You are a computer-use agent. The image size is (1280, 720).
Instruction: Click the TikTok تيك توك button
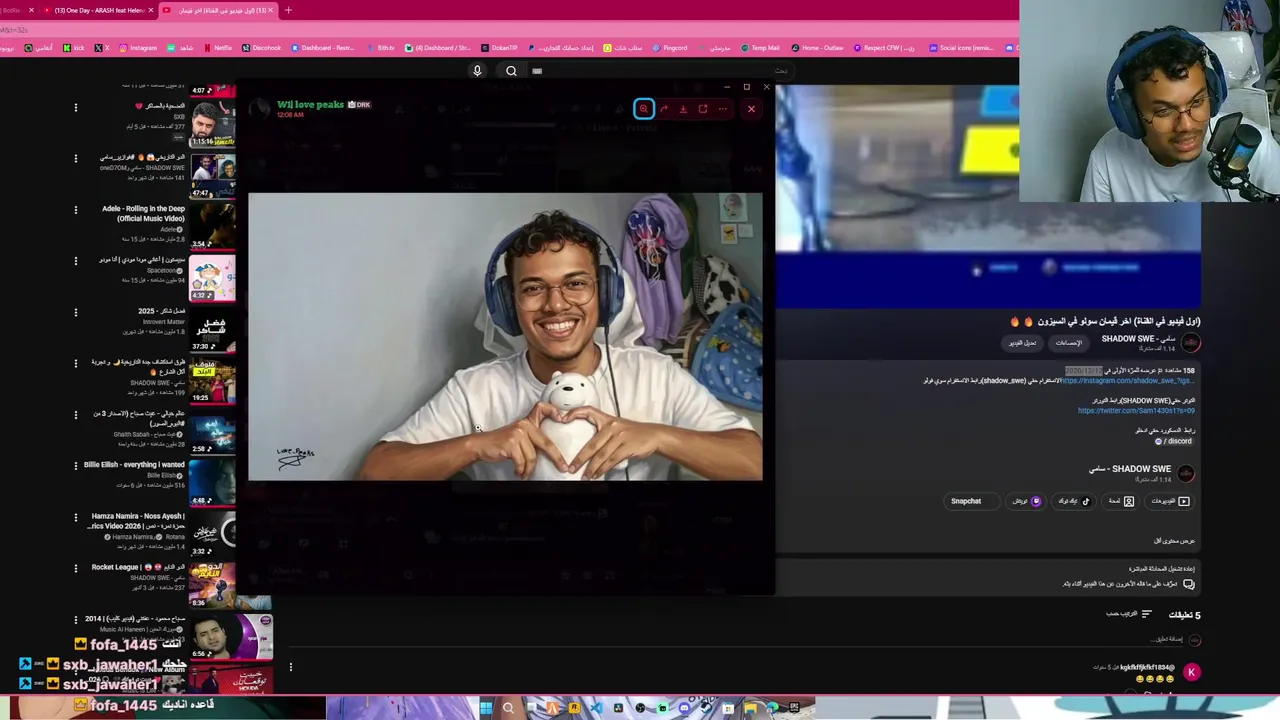coord(1074,501)
